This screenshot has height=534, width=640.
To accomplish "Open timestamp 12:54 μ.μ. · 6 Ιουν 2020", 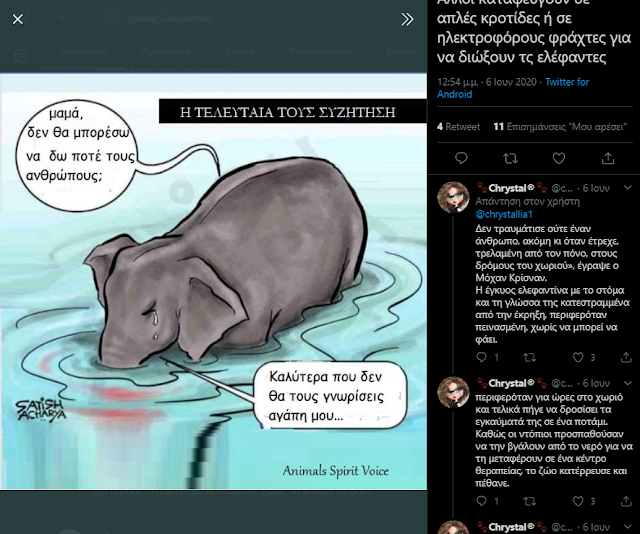I will click(487, 82).
